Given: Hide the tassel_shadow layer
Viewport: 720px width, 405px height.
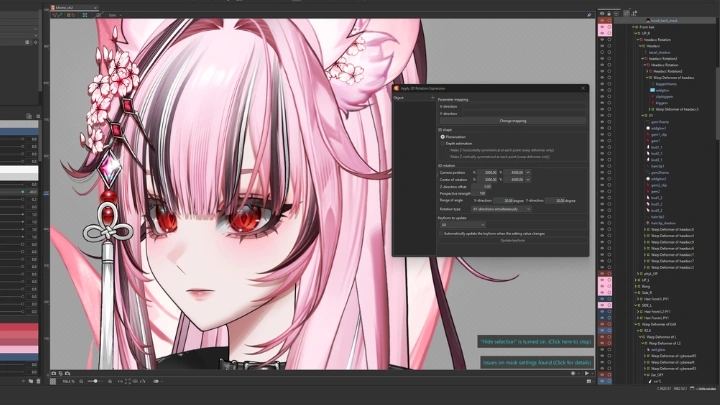Looking at the screenshot, I should [602, 52].
